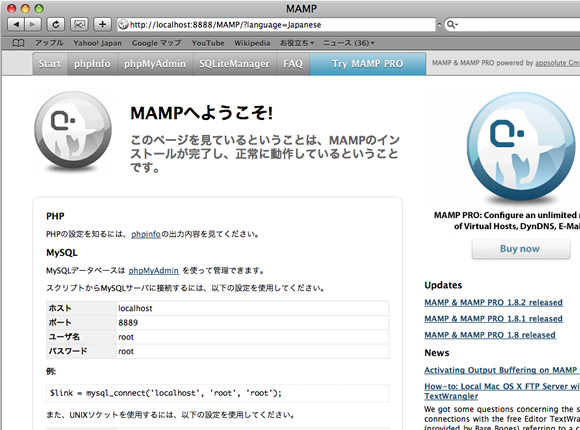
Task: Click the blue MAMP PRO elephant logo
Action: [521, 147]
